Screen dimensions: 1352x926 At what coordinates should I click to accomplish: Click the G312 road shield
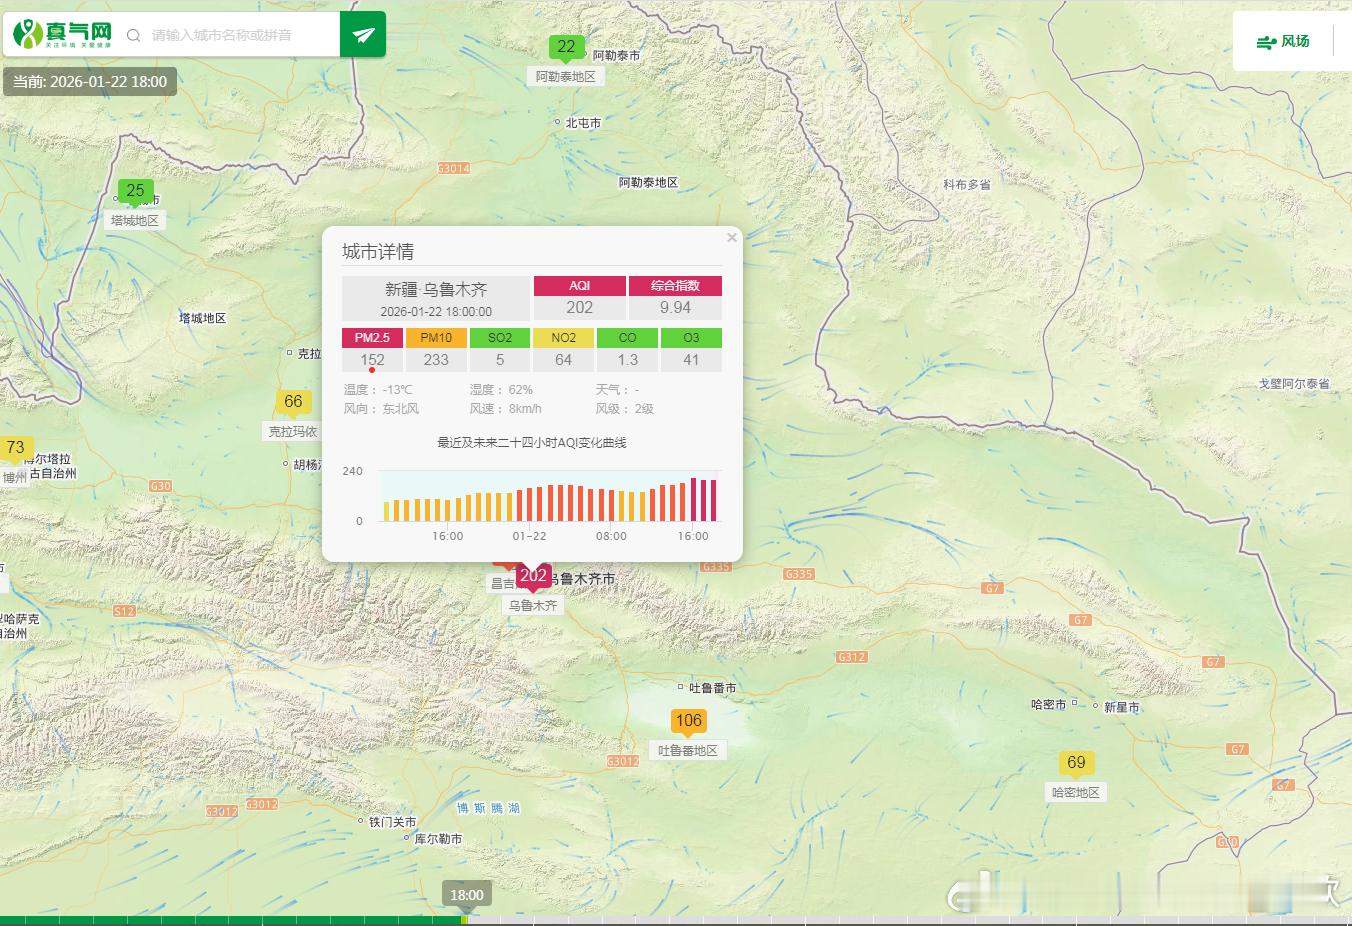coord(852,657)
